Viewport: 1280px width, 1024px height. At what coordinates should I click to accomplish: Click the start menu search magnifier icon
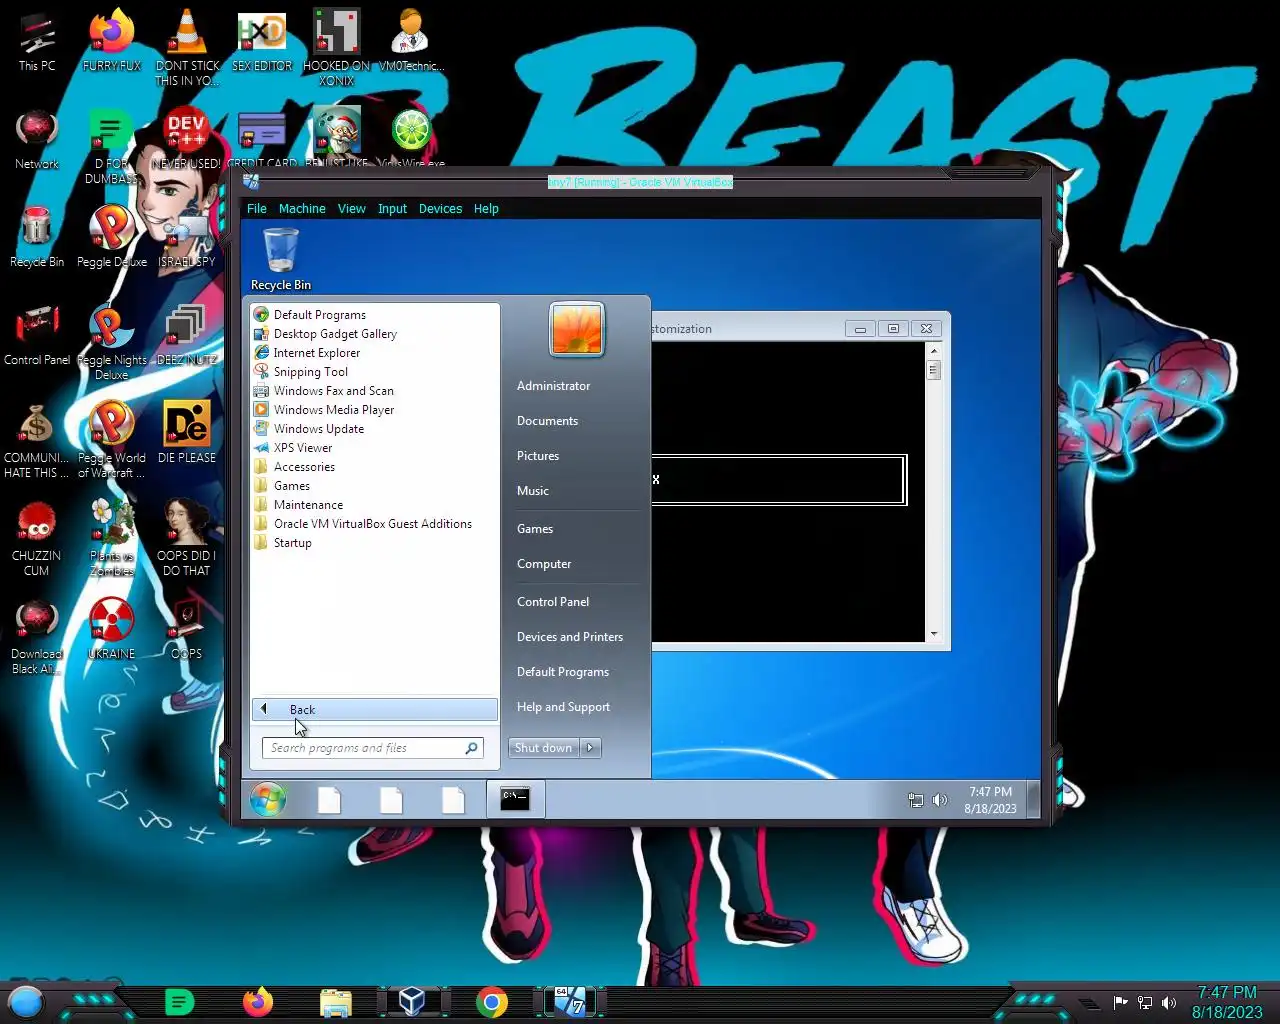471,748
